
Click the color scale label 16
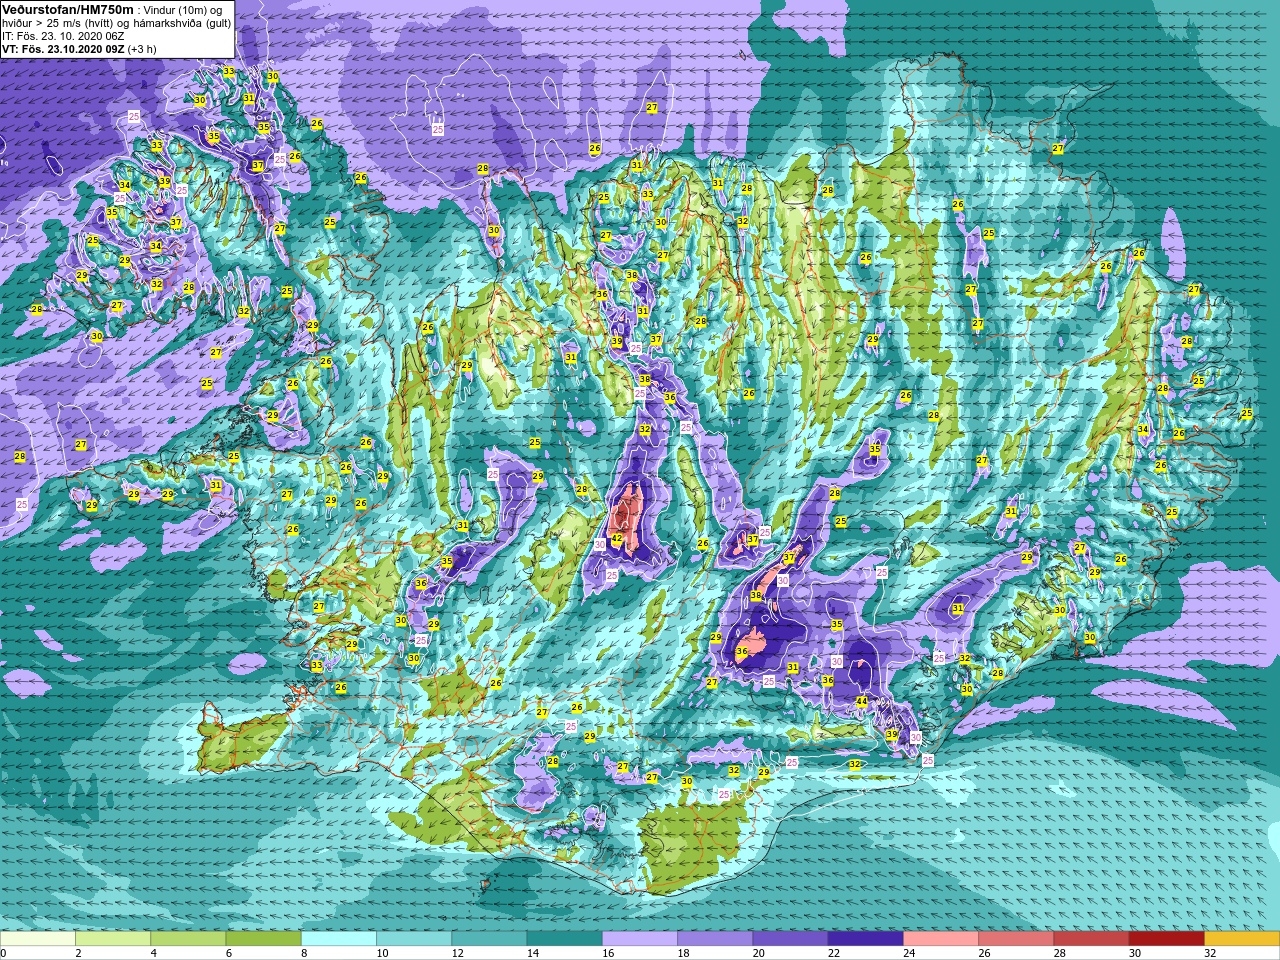(608, 953)
